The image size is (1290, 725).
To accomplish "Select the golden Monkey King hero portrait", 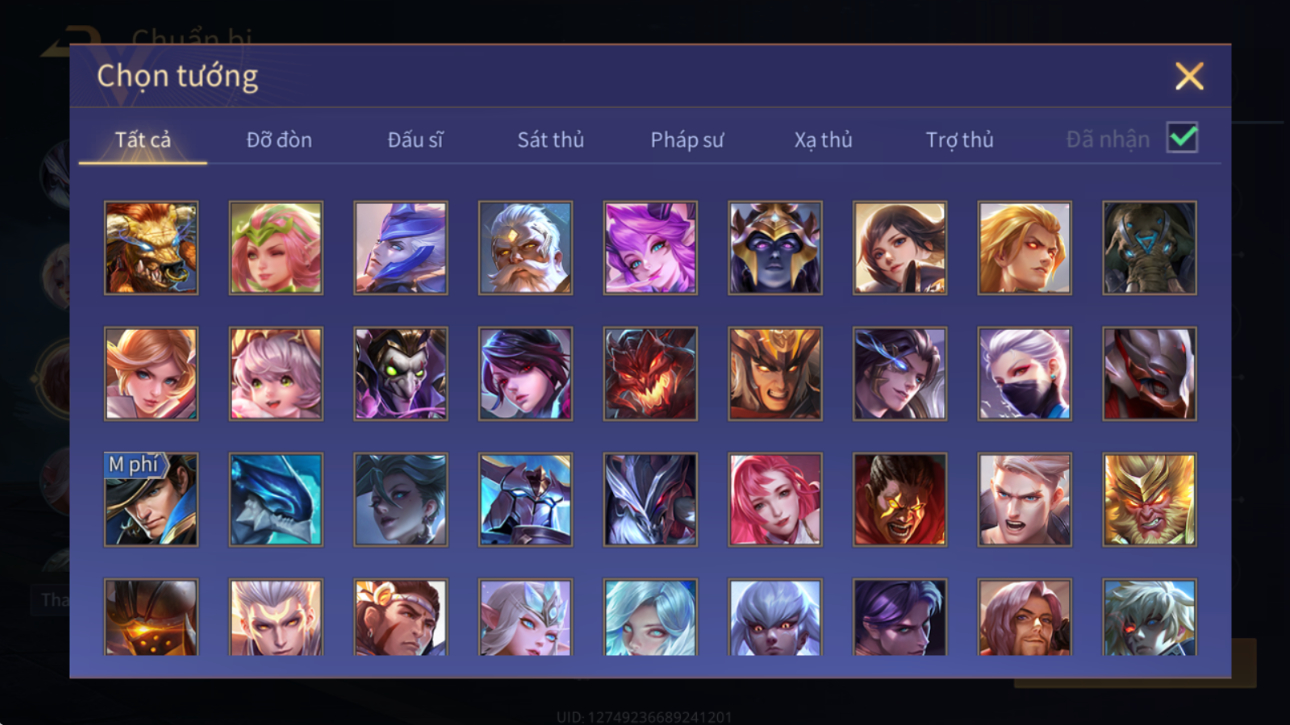I will click(x=1149, y=500).
